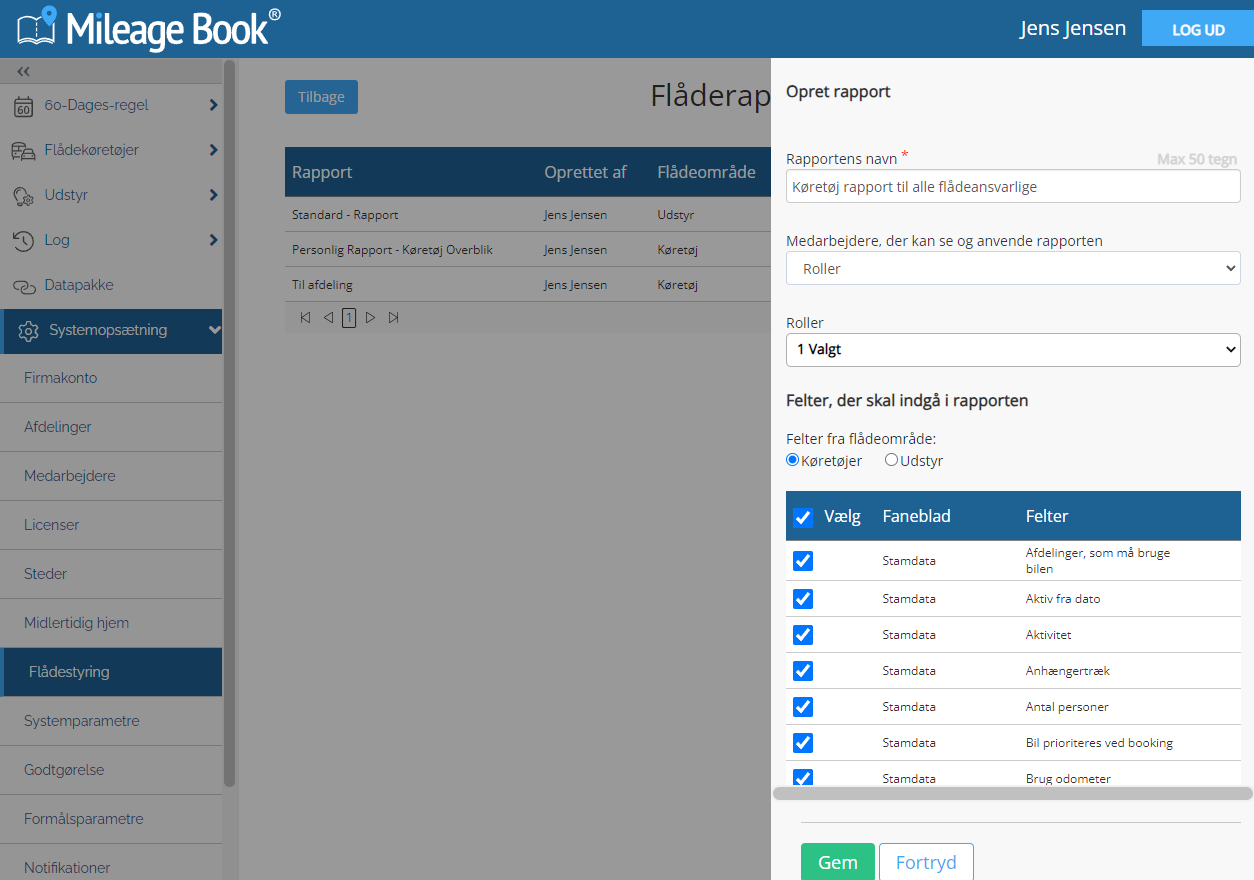The image size is (1254, 880).
Task: Click the sidebar vertical scrollbar
Action: tap(230, 424)
